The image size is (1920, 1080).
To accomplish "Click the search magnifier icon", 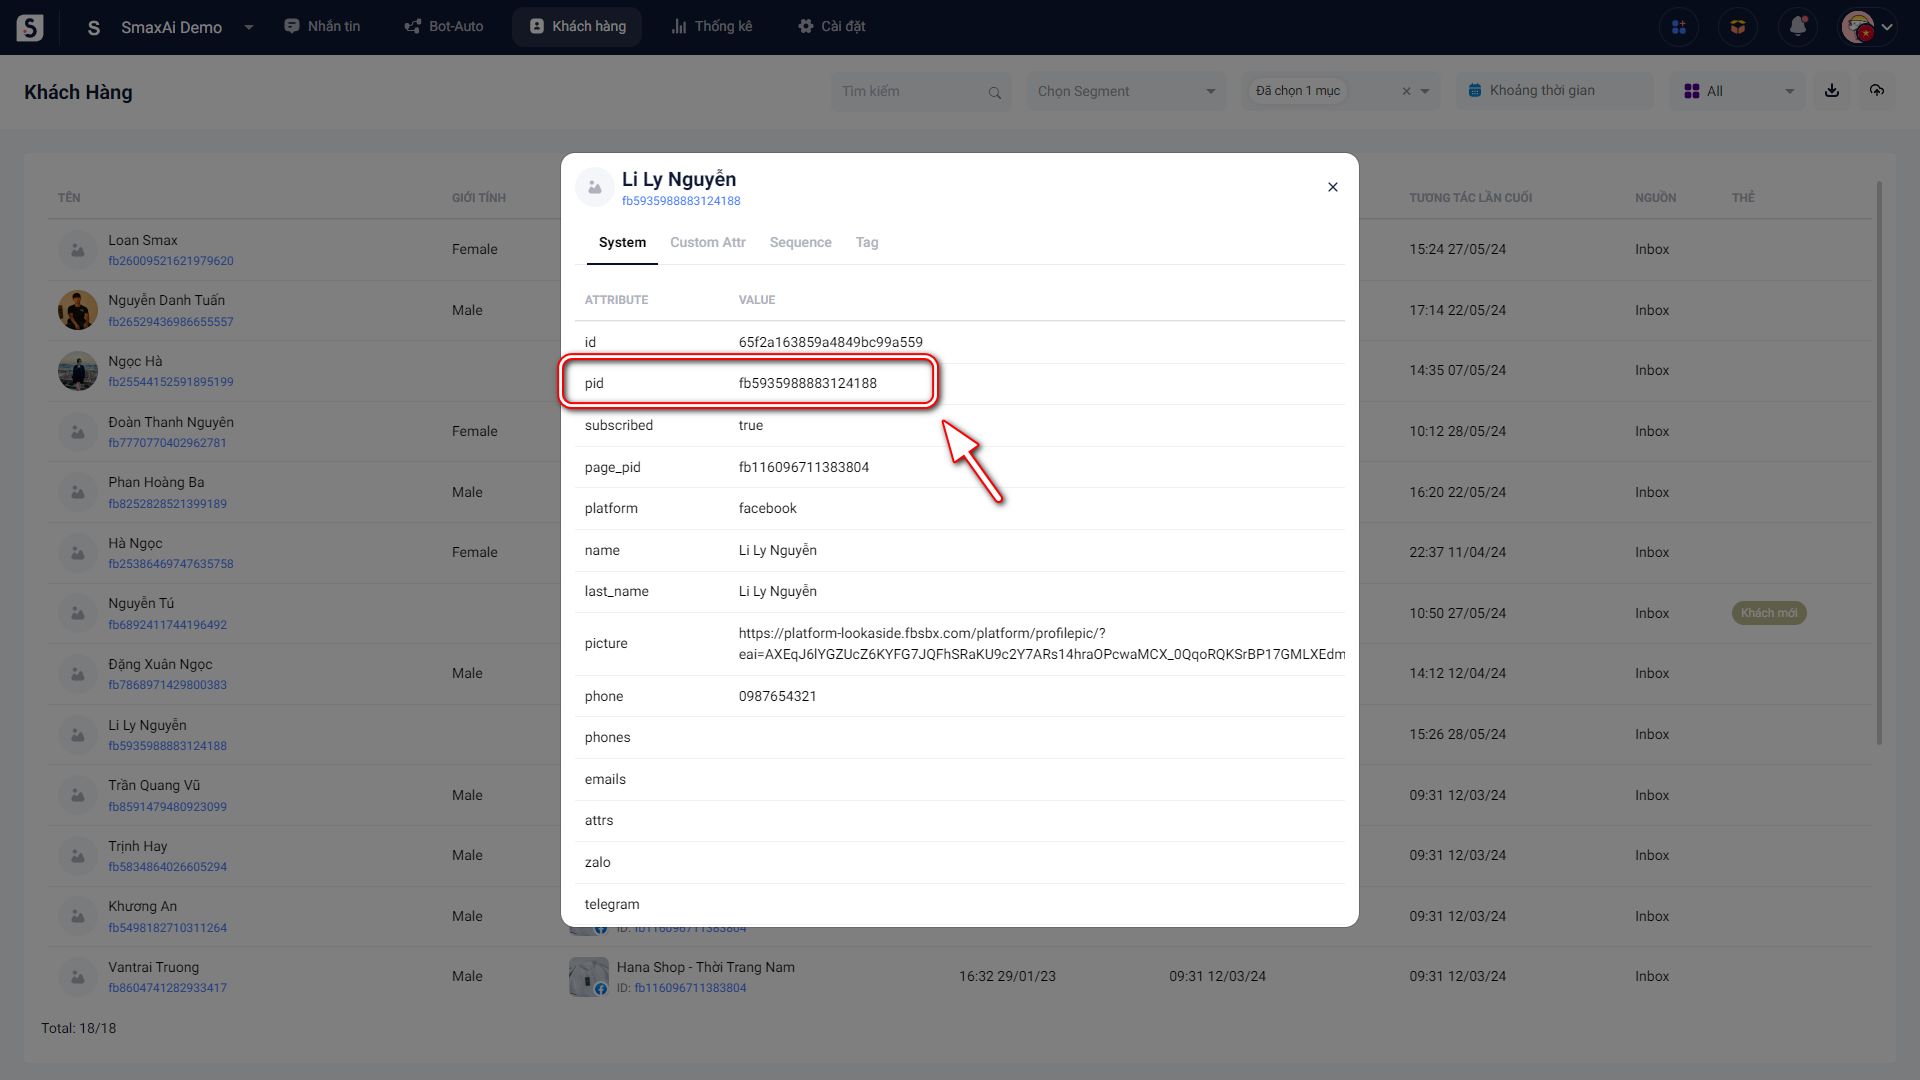I will click(994, 92).
